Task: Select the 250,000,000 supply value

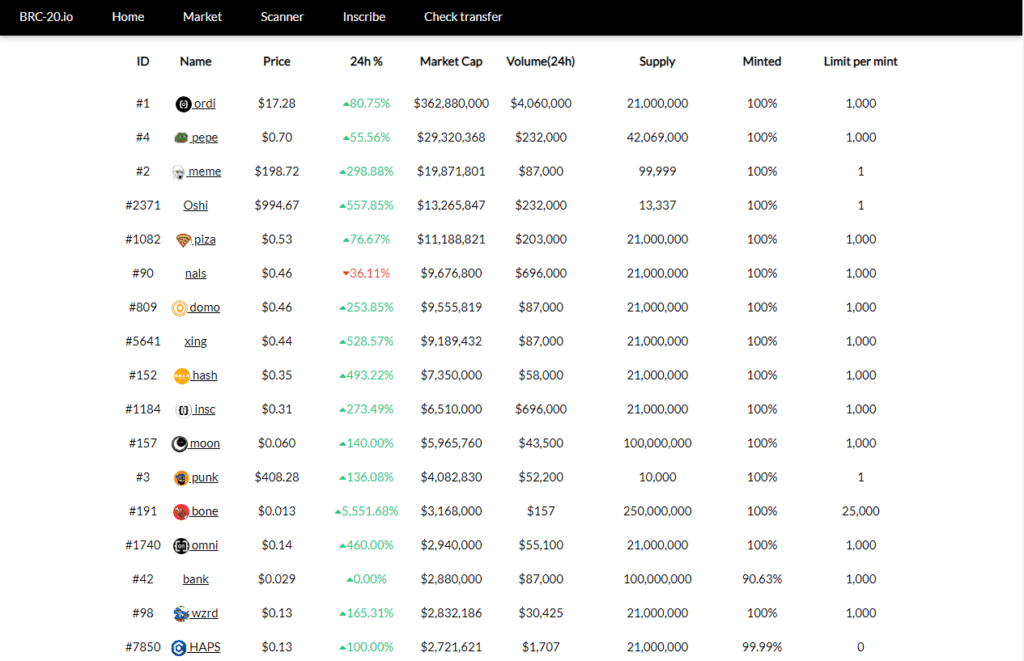Action: tap(657, 511)
